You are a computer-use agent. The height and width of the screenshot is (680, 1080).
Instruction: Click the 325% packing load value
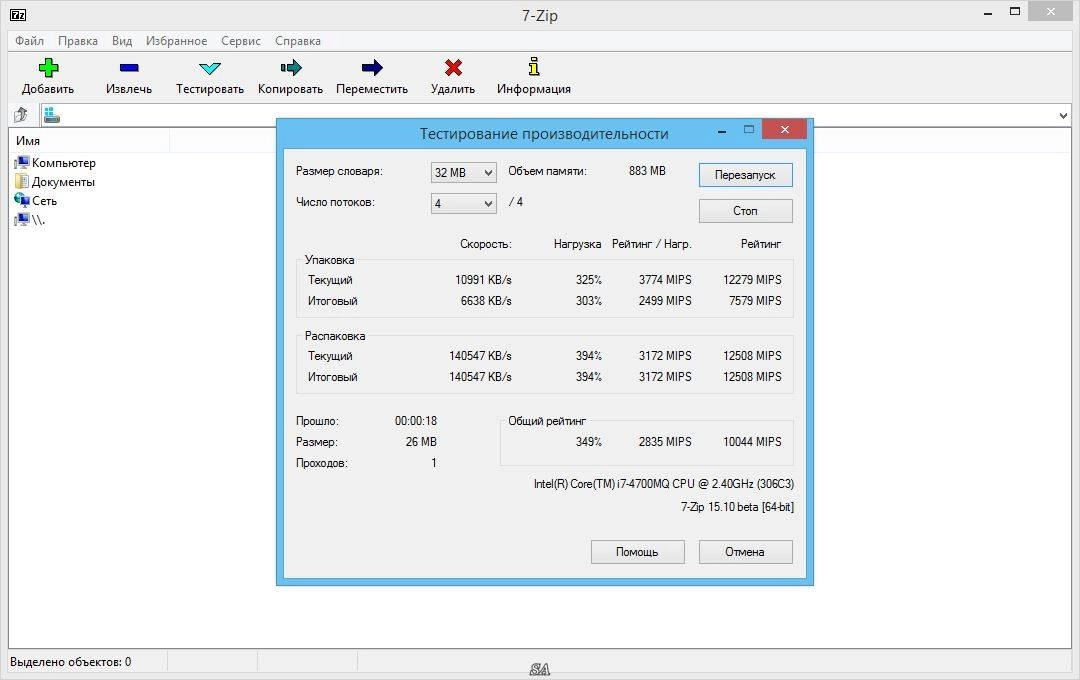pos(589,280)
